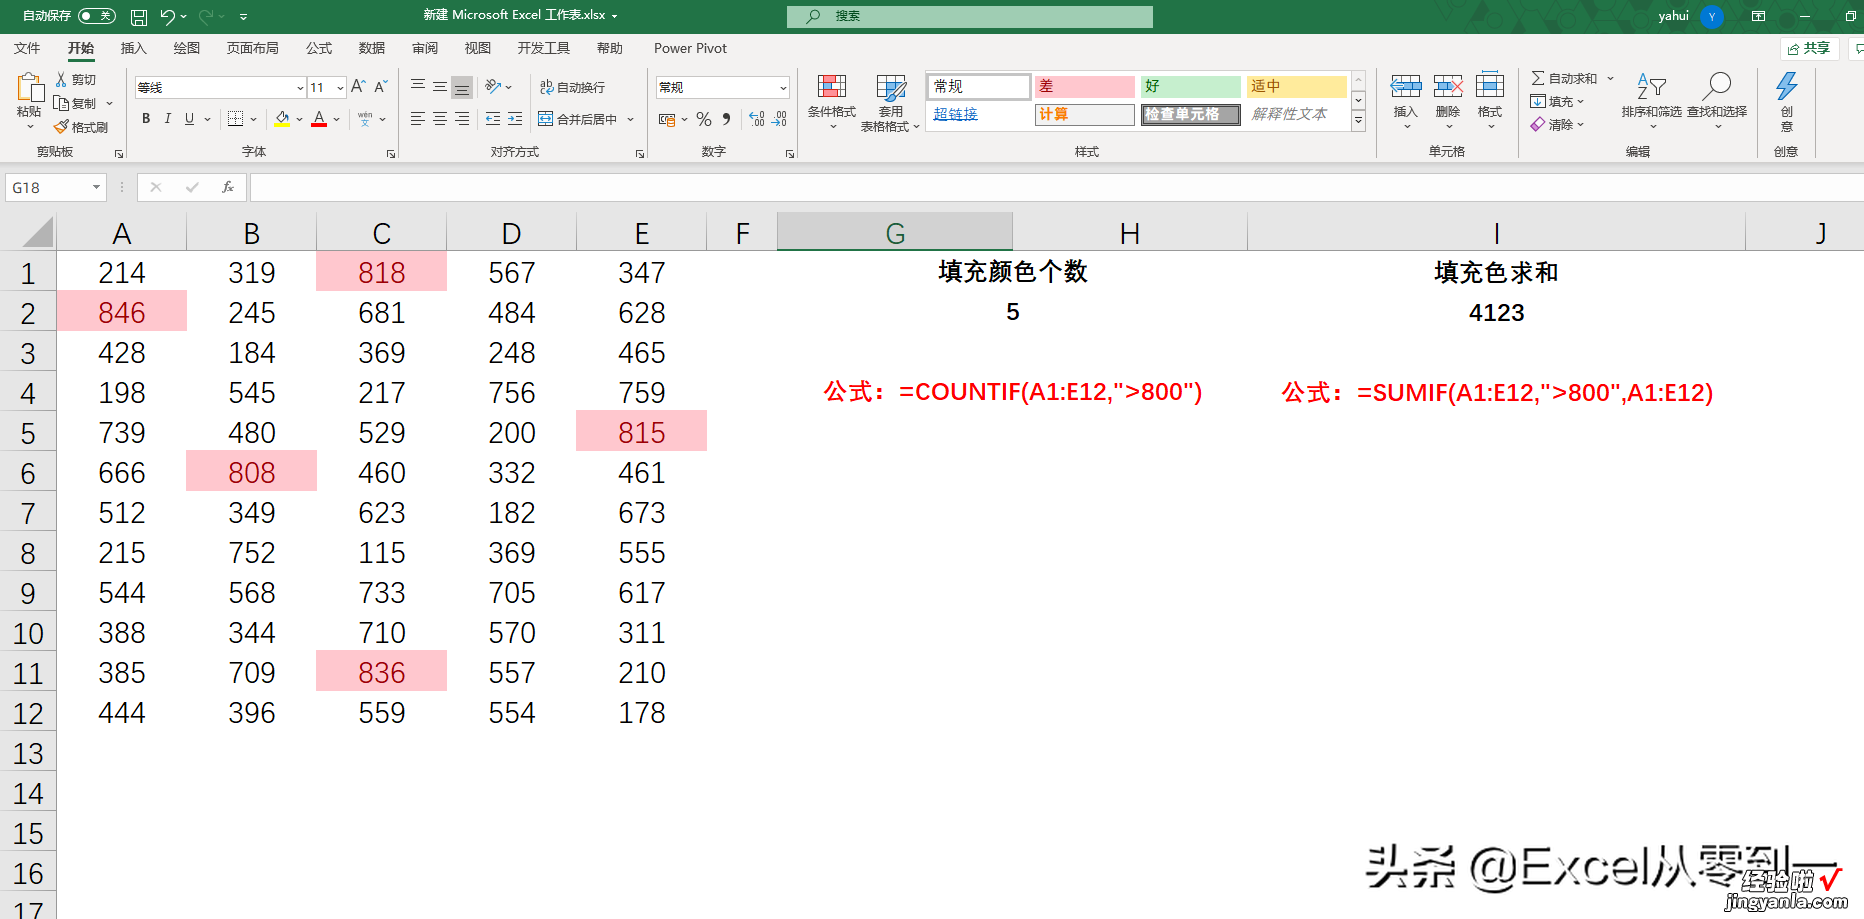Click the Paste clipboard icon
The height and width of the screenshot is (919, 1864).
(x=29, y=88)
